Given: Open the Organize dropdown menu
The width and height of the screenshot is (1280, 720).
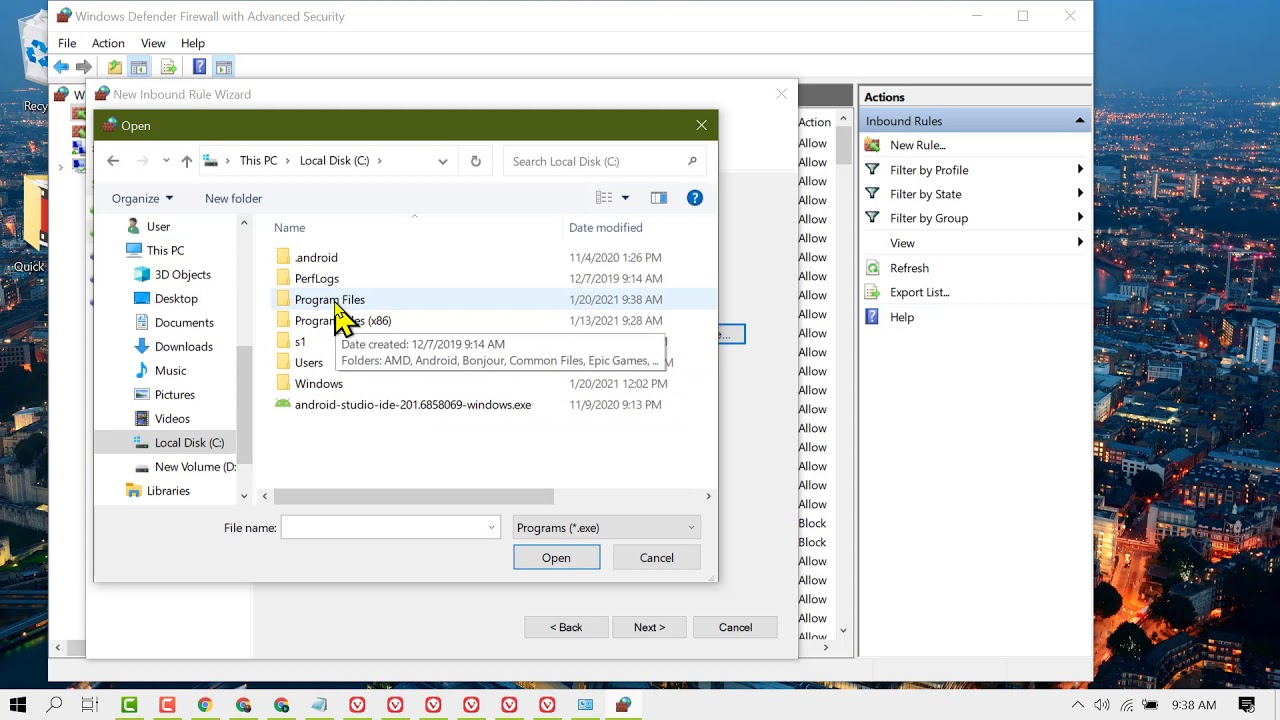Looking at the screenshot, I should pos(142,198).
